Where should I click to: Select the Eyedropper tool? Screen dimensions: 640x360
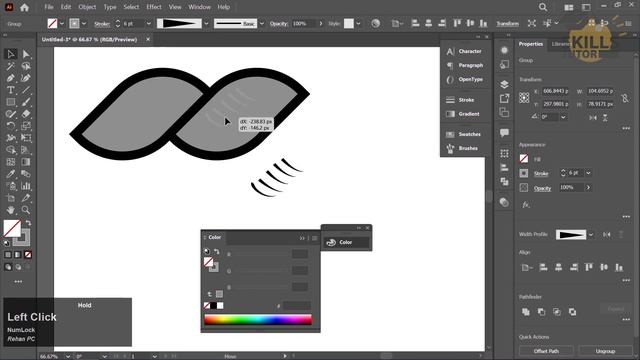click(11, 174)
